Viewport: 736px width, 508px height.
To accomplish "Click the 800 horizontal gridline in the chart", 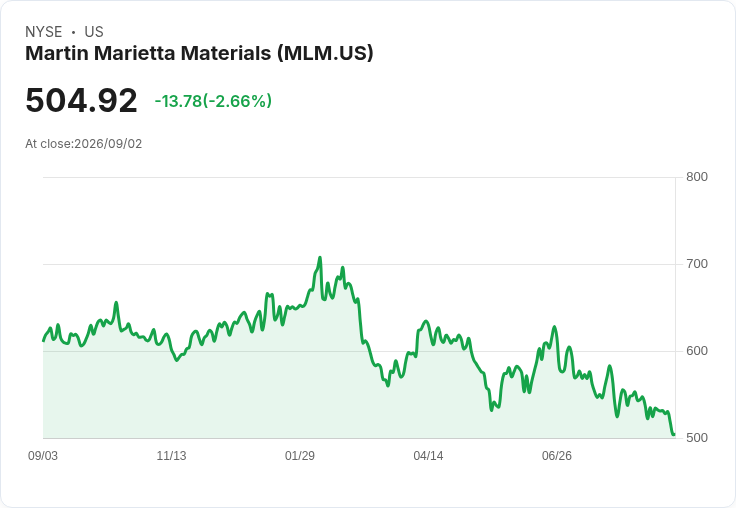I will pyautogui.click(x=360, y=177).
